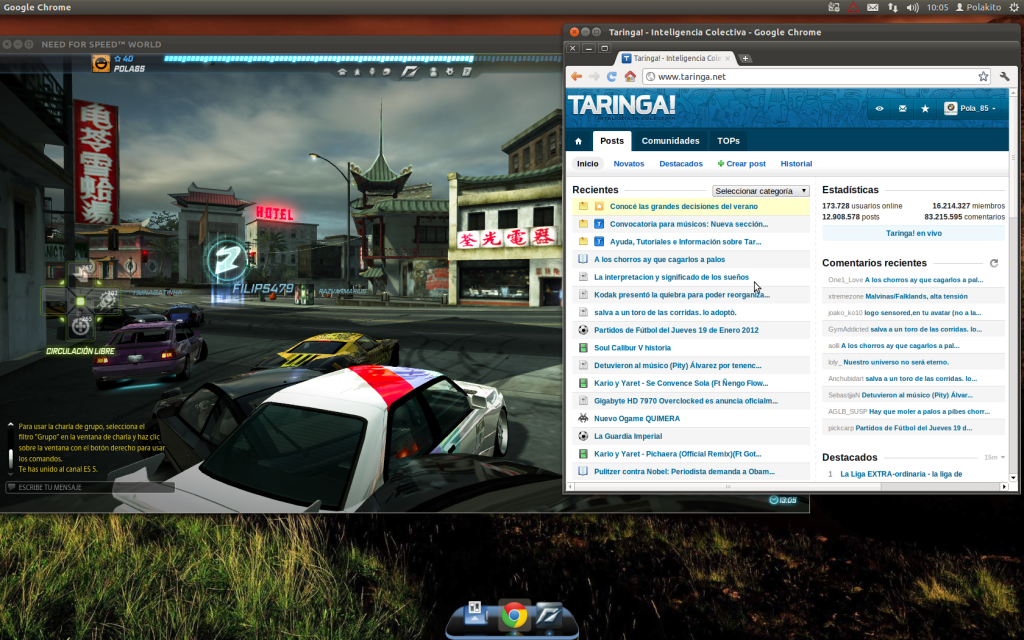This screenshot has width=1024, height=640.
Task: Open post Soul Calibur V historia
Action: pos(632,348)
